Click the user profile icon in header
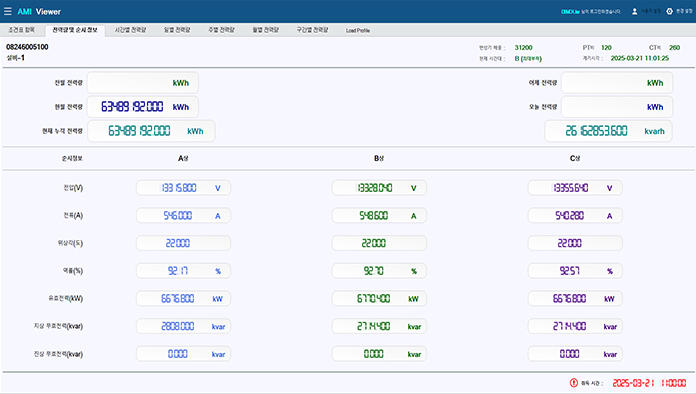 point(634,12)
